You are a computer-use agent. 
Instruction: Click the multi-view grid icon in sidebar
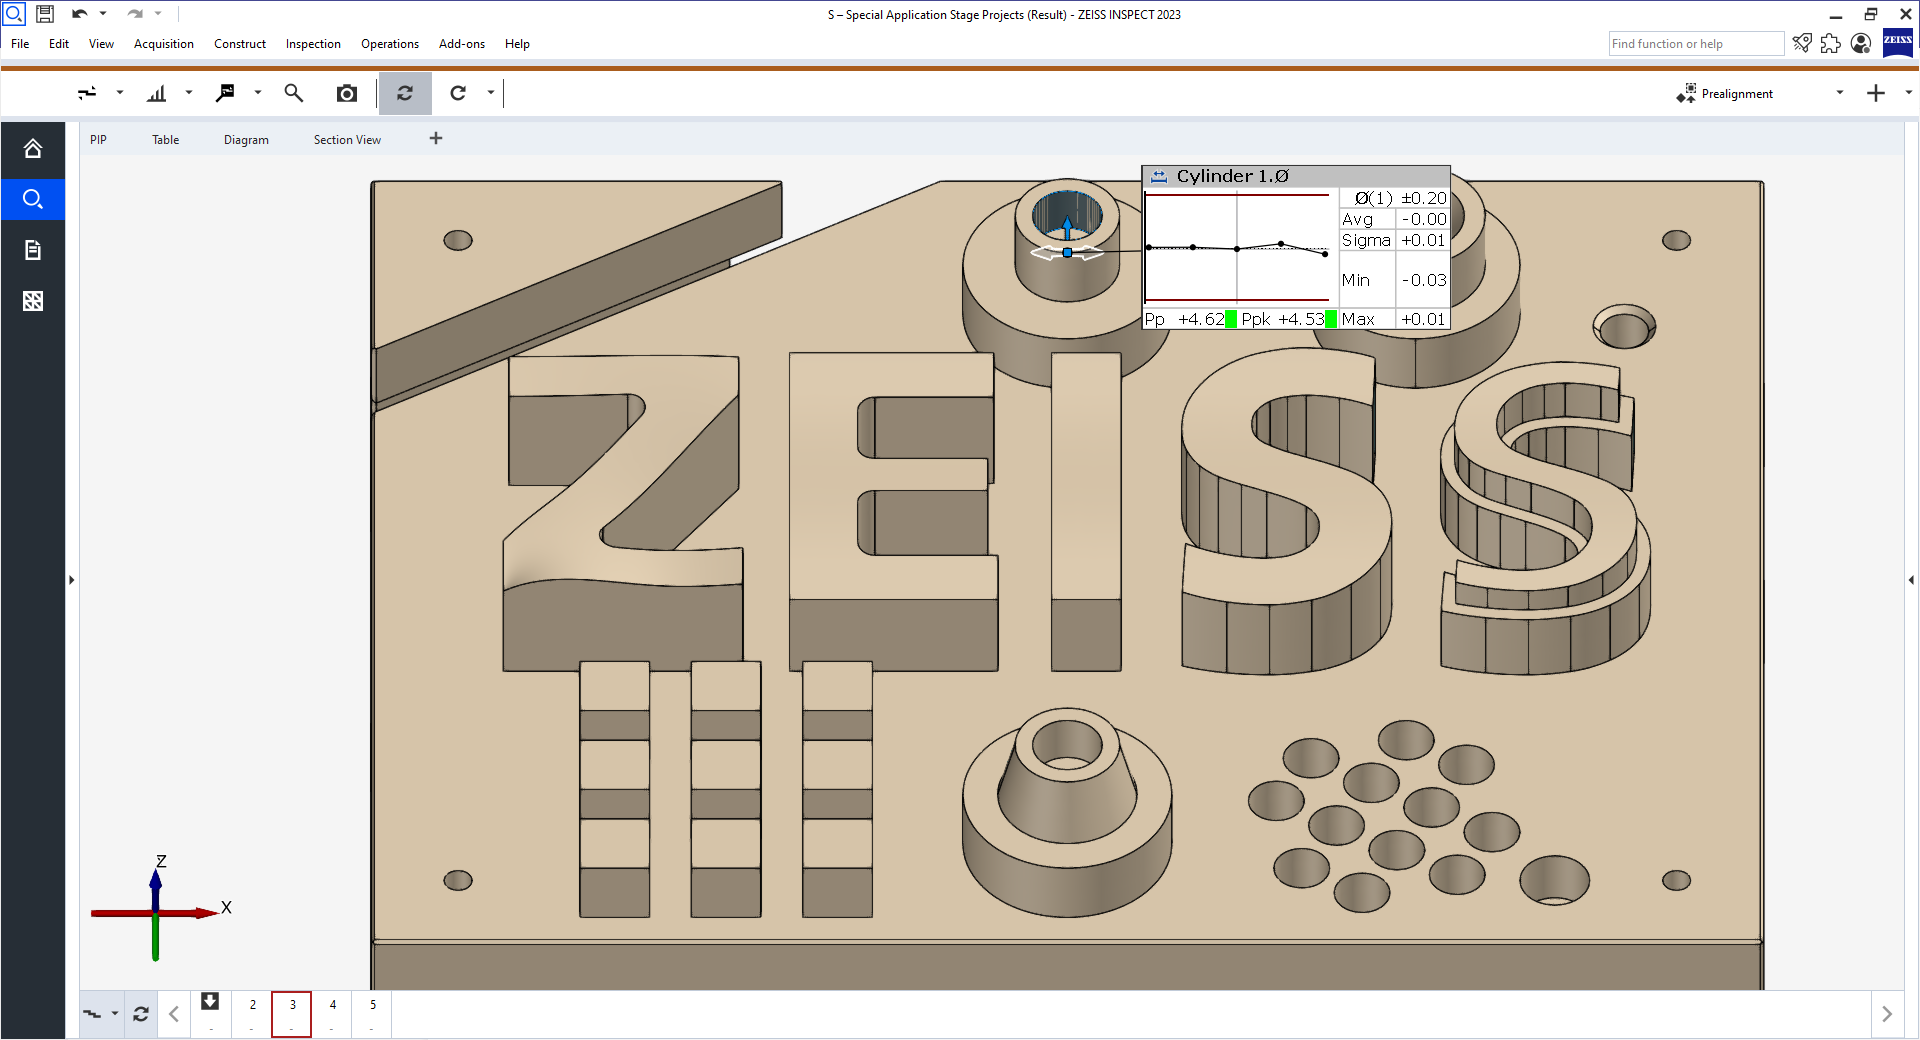(33, 300)
